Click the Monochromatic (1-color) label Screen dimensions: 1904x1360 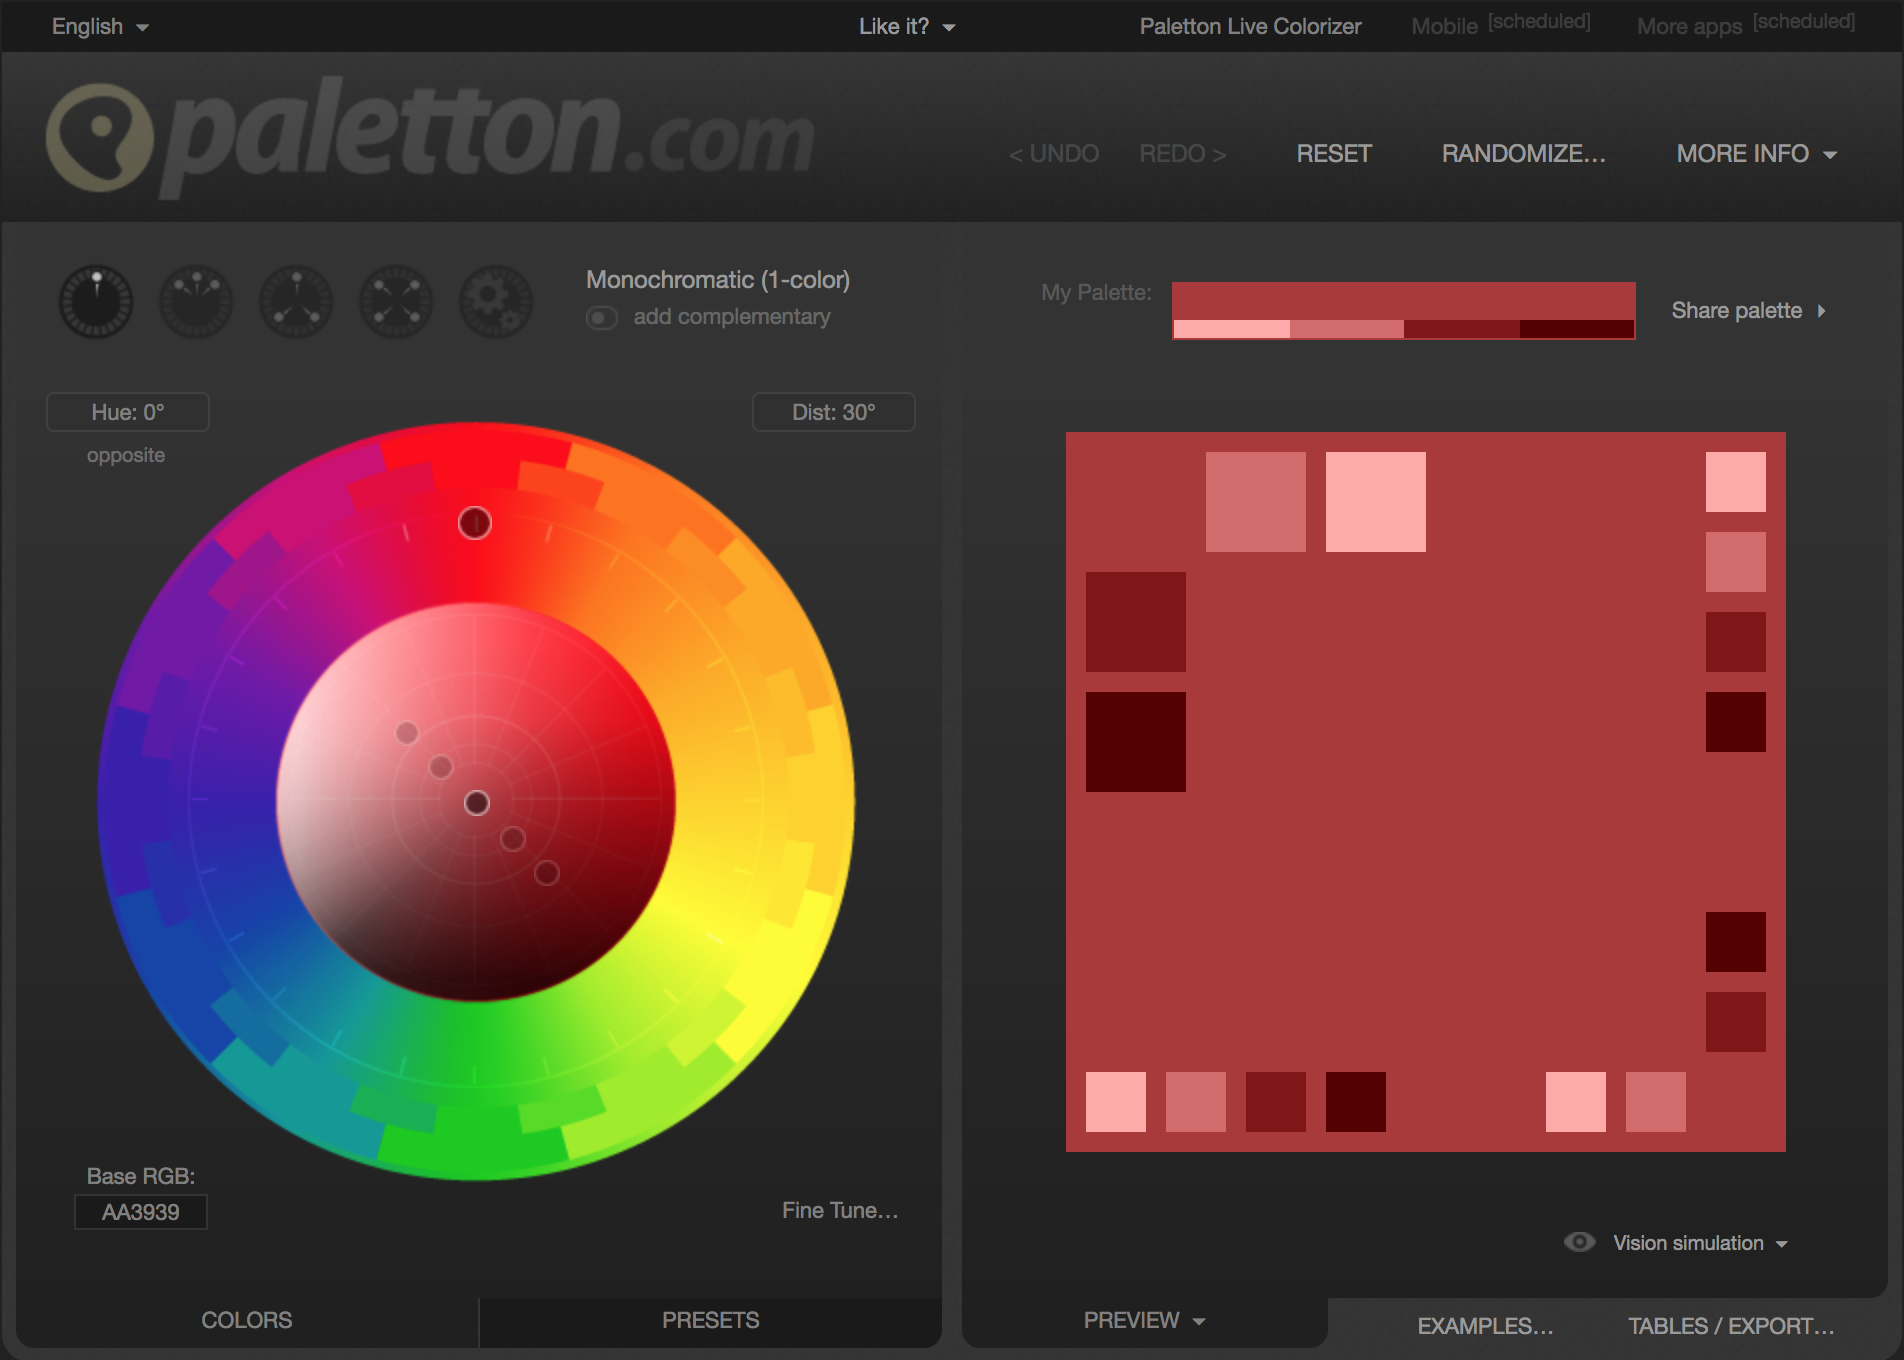[x=718, y=280]
